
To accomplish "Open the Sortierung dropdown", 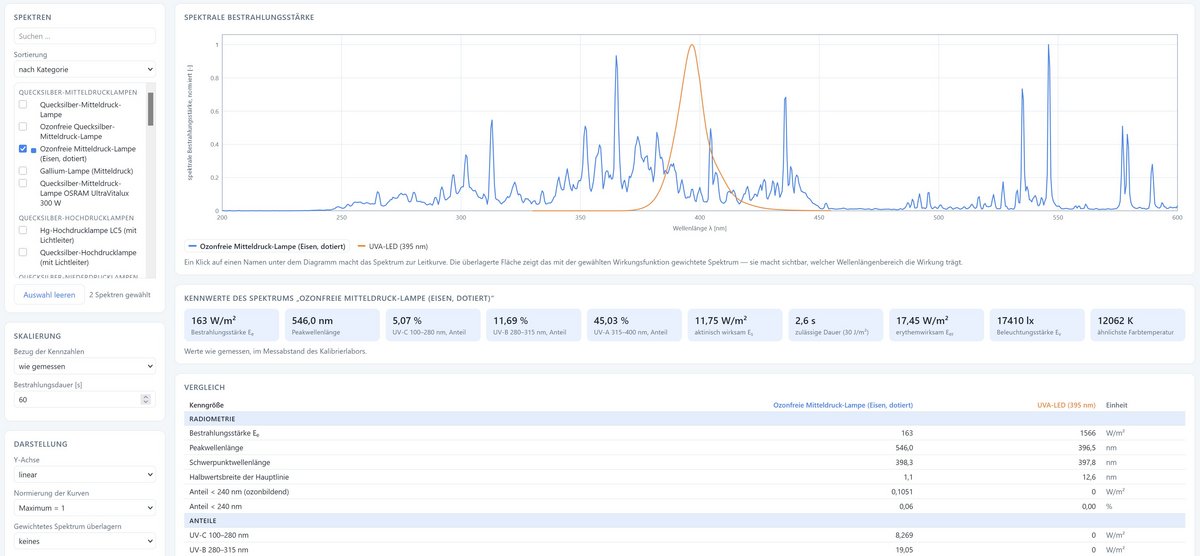I will pyautogui.click(x=85, y=69).
